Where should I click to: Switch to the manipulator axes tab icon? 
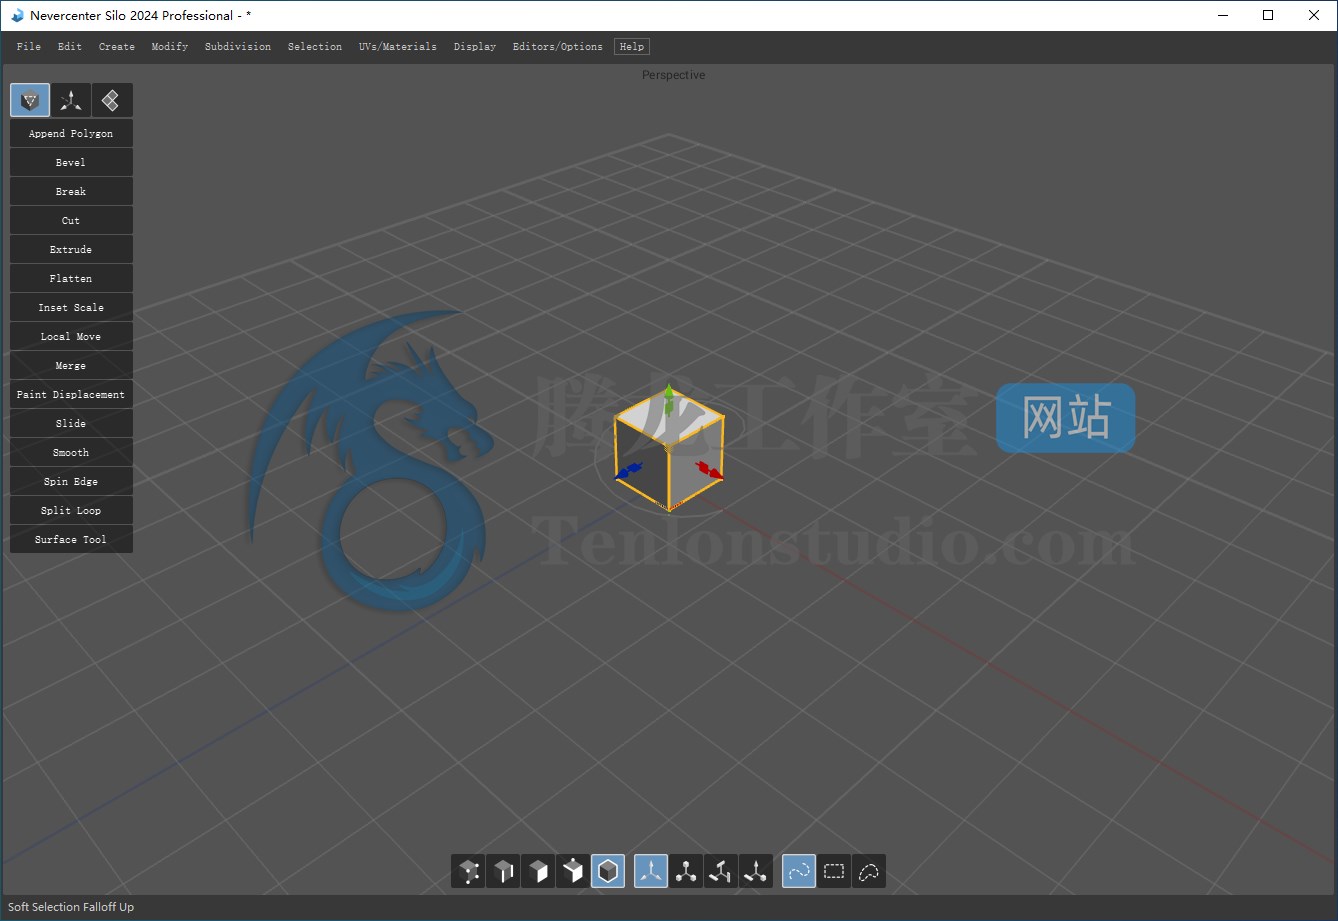[71, 100]
